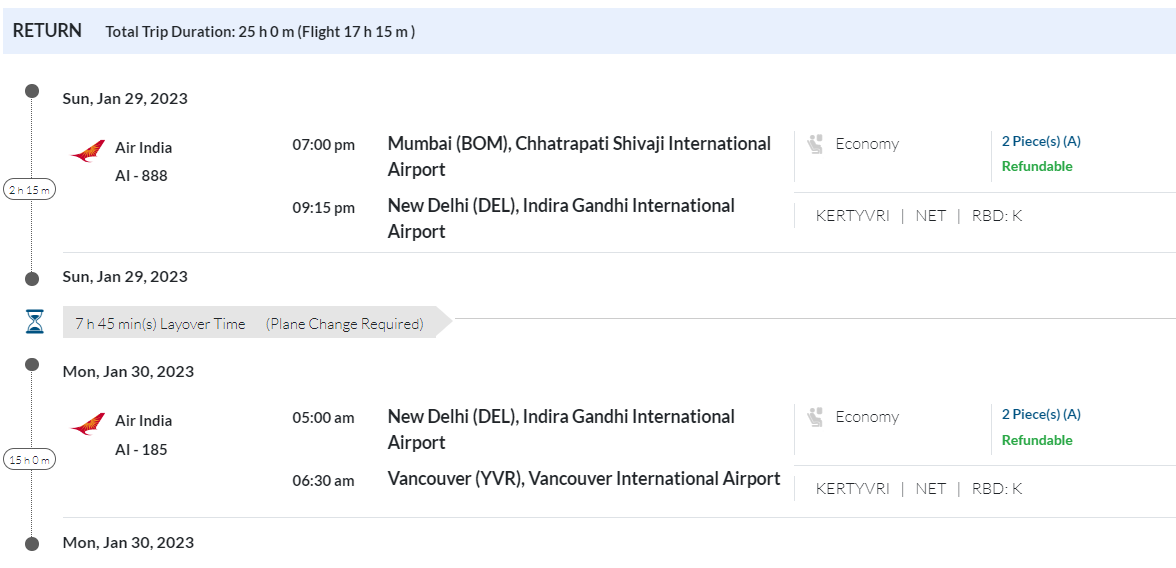Click the first timeline dot above Sun, Jan 29
1176x568 pixels.
click(32, 91)
